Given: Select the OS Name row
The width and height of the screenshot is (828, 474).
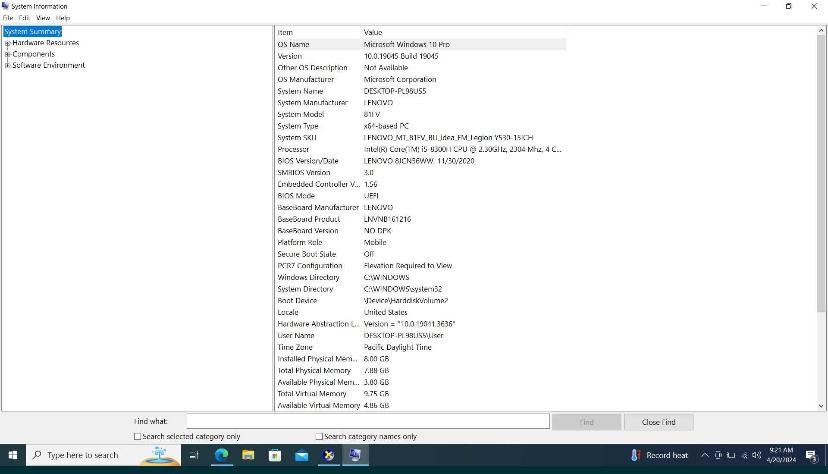Looking at the screenshot, I should pos(420,44).
